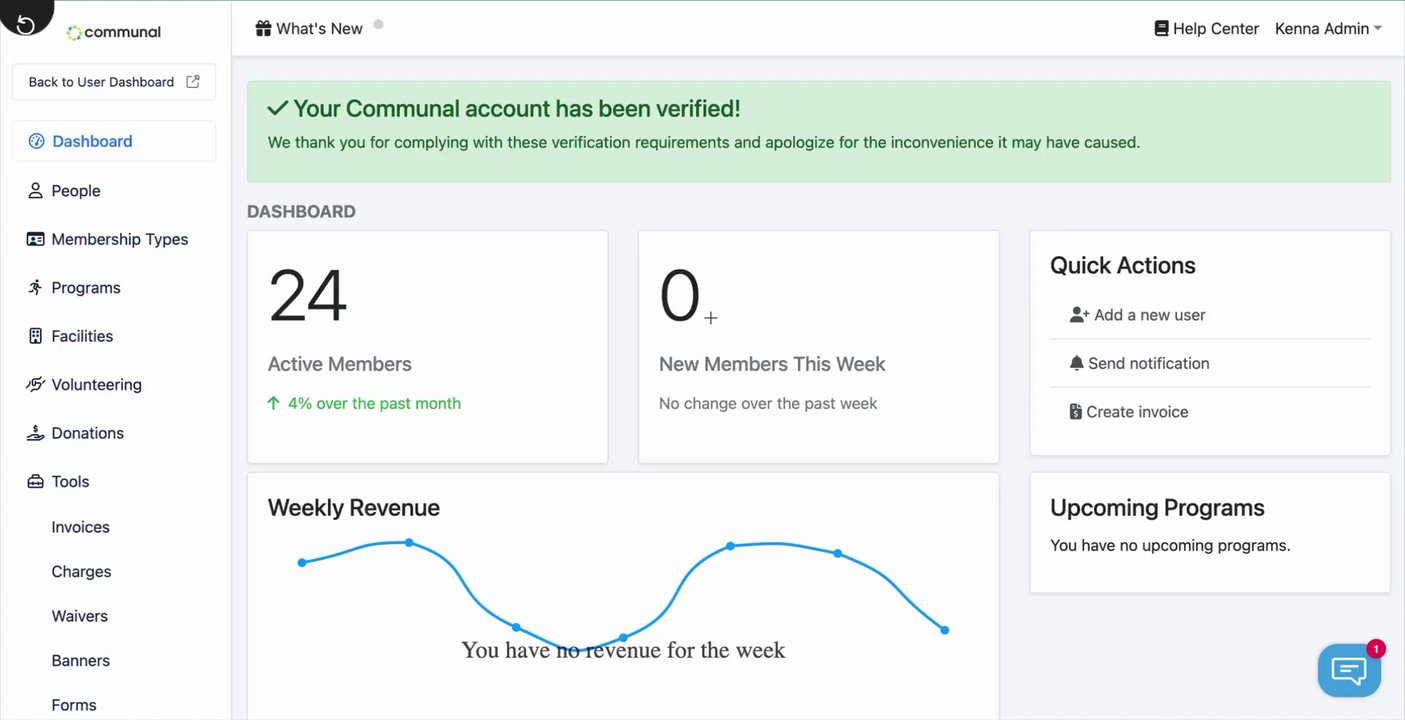Open the chat support bubble icon
This screenshot has width=1405, height=720.
tap(1349, 670)
